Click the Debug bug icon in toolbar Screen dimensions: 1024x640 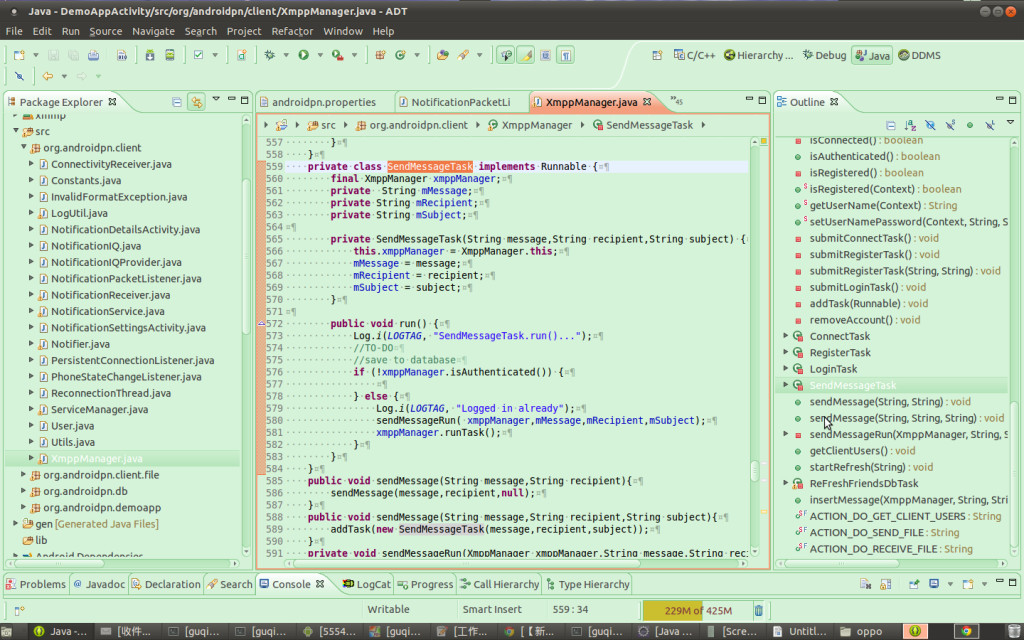[270, 56]
